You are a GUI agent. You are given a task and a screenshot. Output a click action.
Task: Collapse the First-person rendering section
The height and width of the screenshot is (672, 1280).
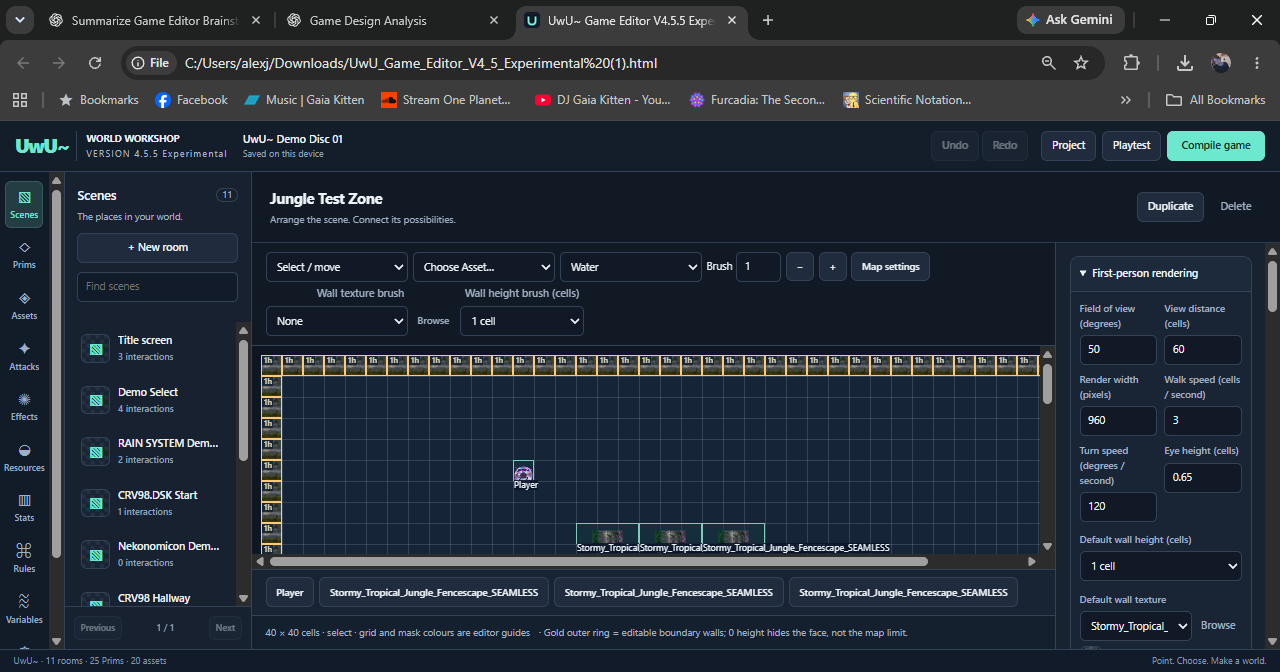[x=1160, y=273]
